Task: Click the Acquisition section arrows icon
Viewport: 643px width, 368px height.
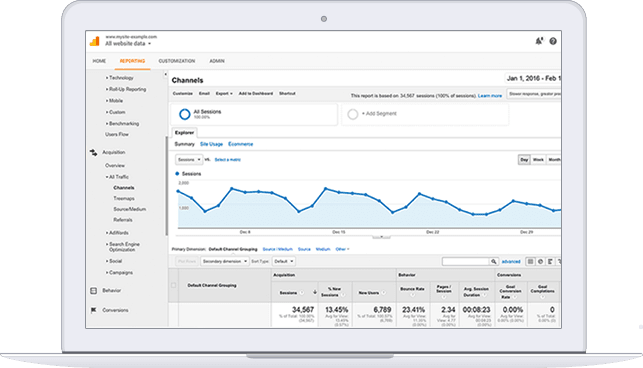Action: tap(93, 153)
